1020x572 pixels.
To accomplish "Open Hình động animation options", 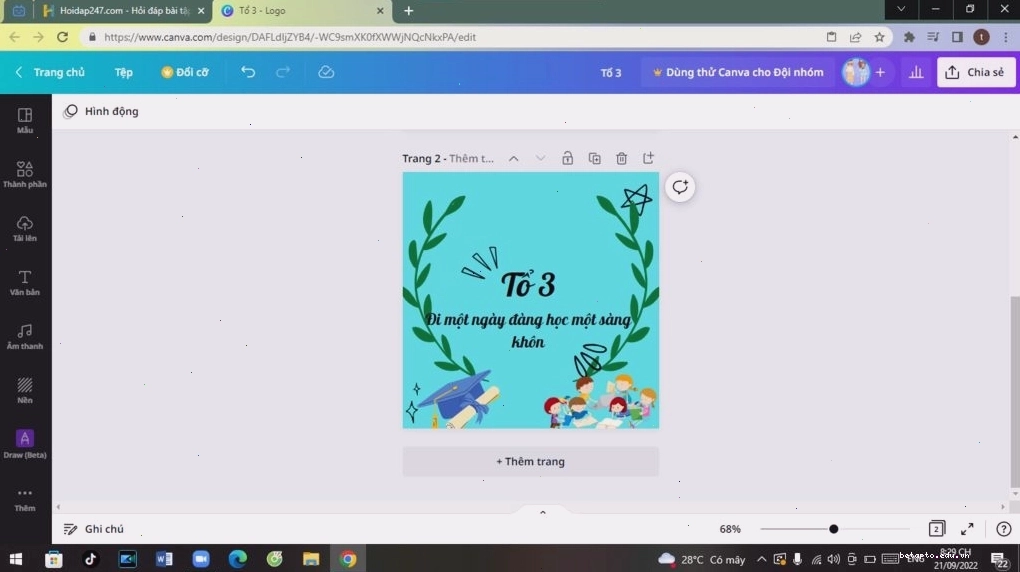I will pyautogui.click(x=101, y=111).
